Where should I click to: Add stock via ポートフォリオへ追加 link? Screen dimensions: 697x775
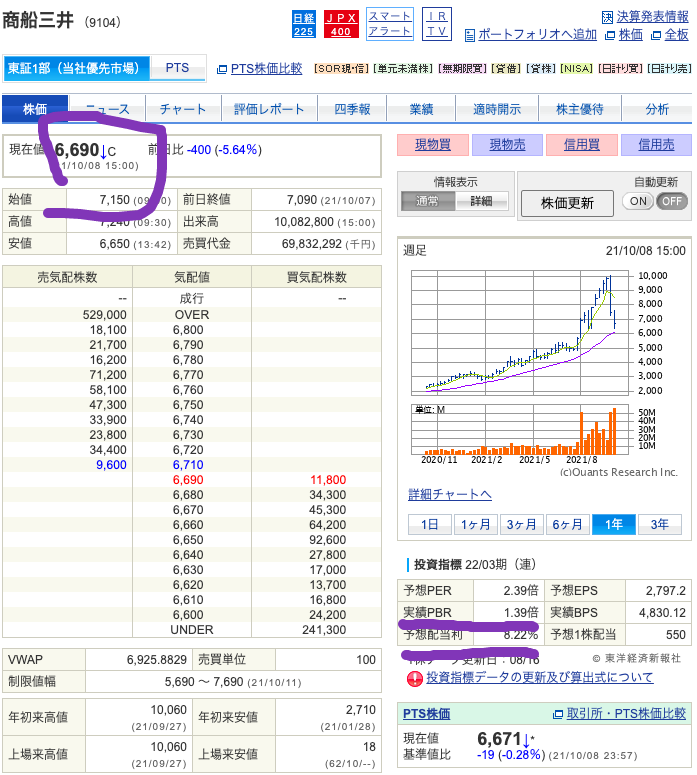(537, 35)
